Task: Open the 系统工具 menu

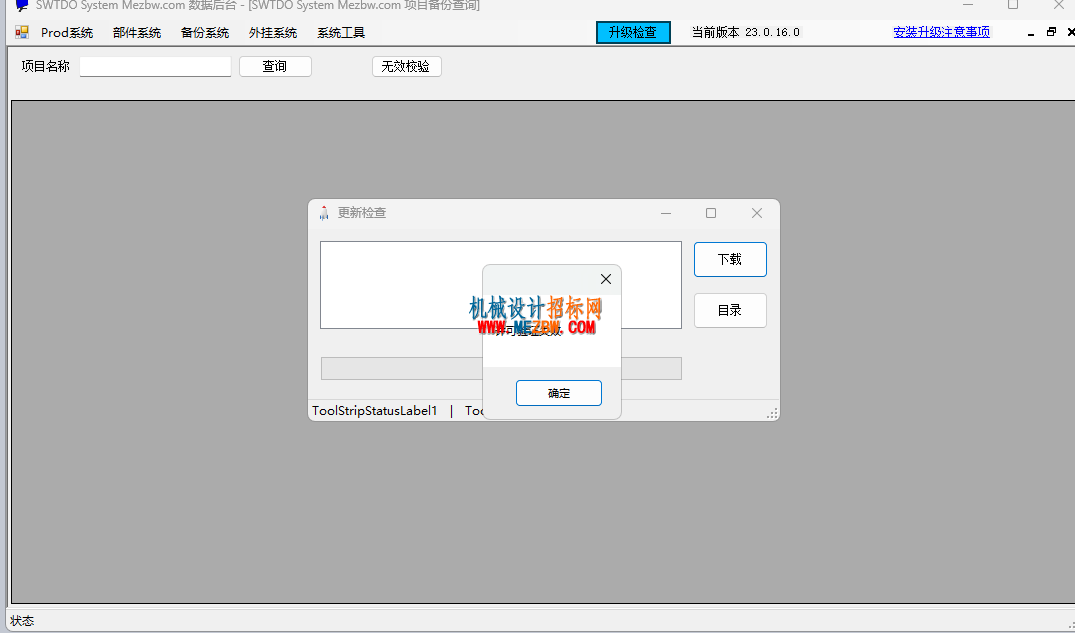Action: coord(341,32)
